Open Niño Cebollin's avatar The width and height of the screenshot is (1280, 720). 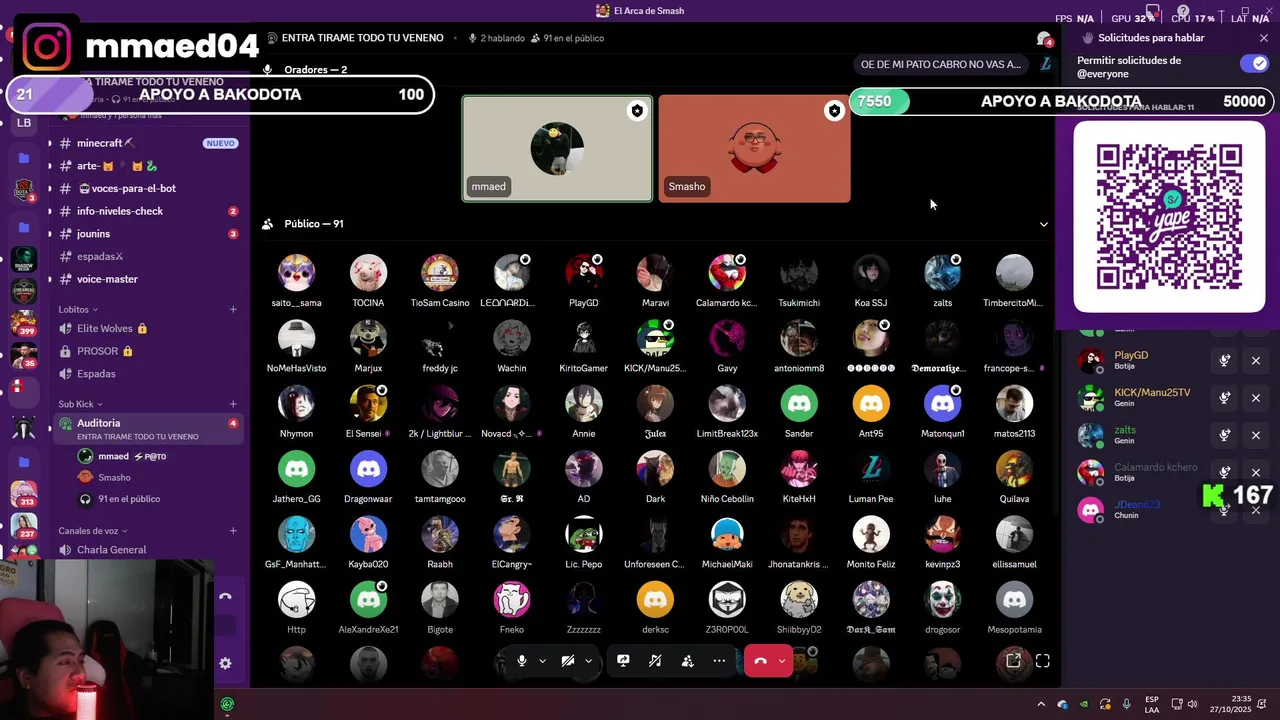click(727, 469)
